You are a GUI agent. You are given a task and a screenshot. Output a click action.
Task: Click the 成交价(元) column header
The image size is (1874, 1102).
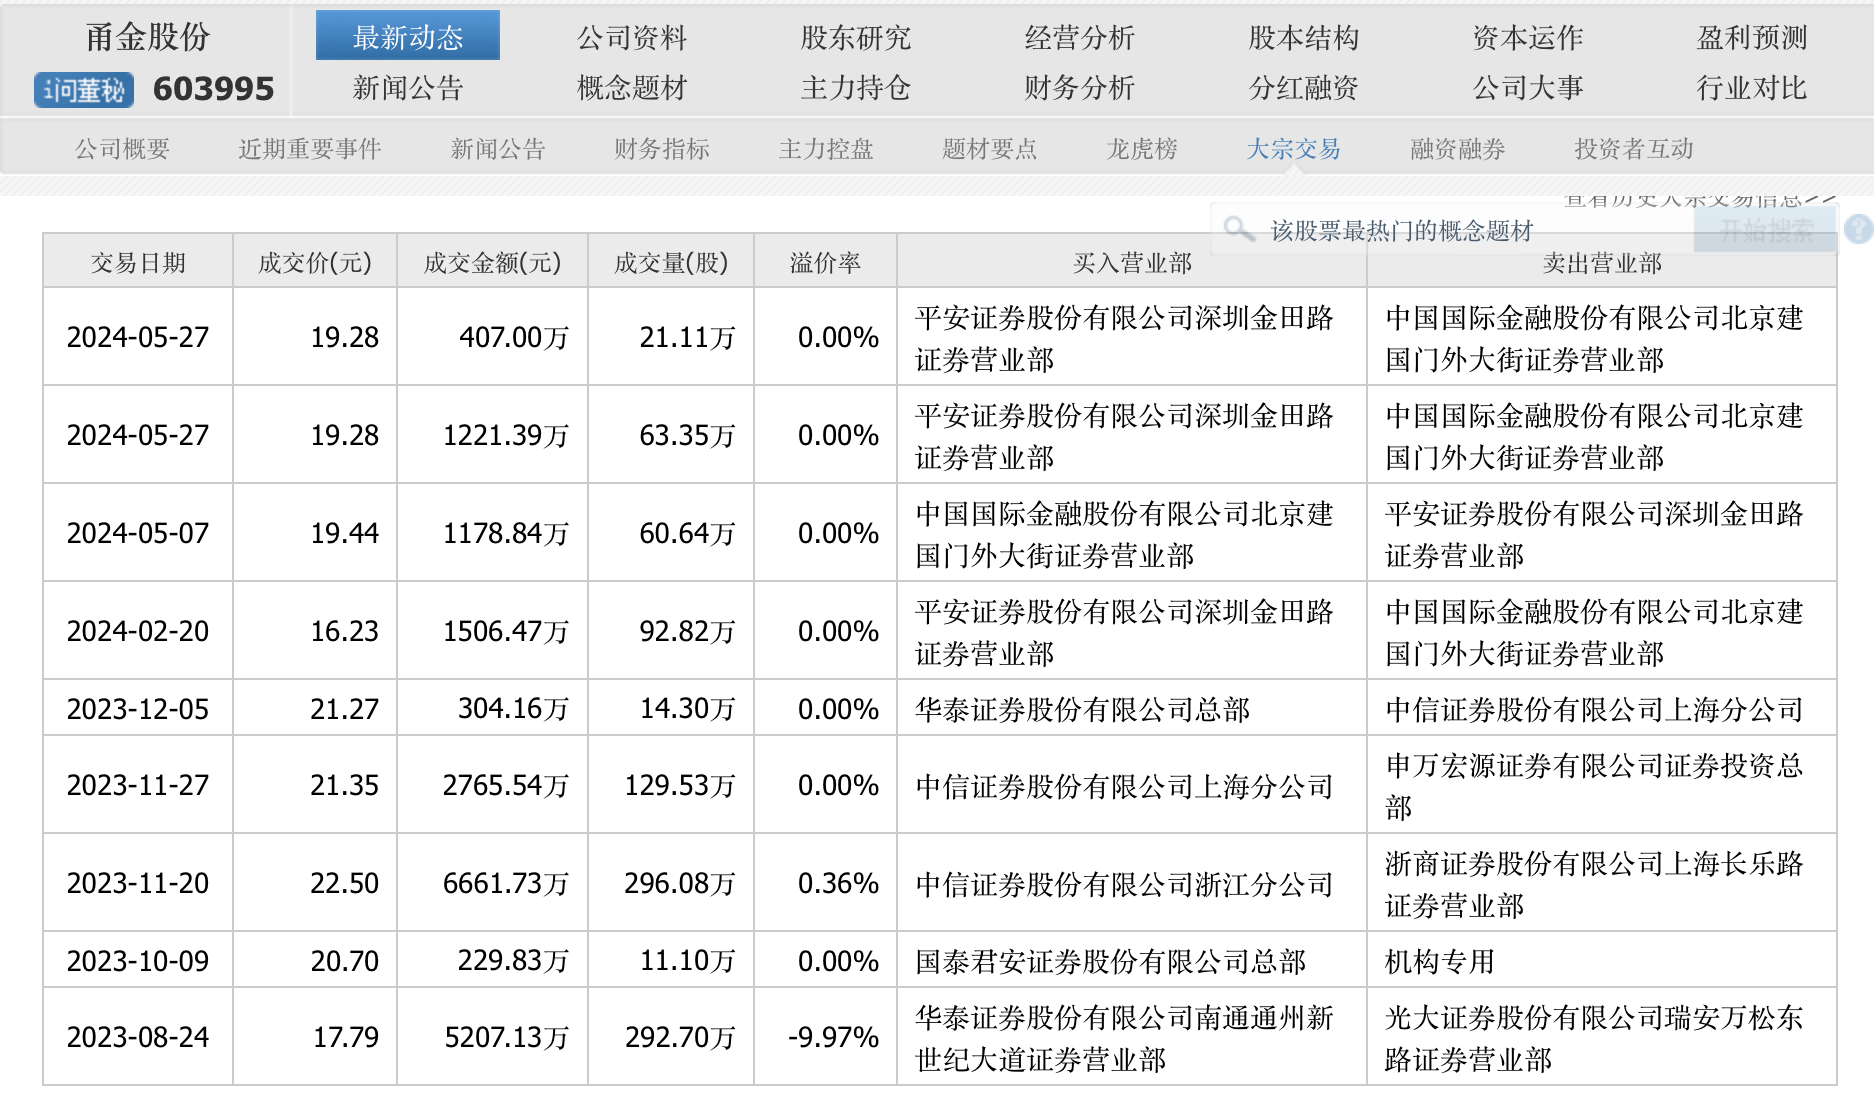pyautogui.click(x=315, y=262)
